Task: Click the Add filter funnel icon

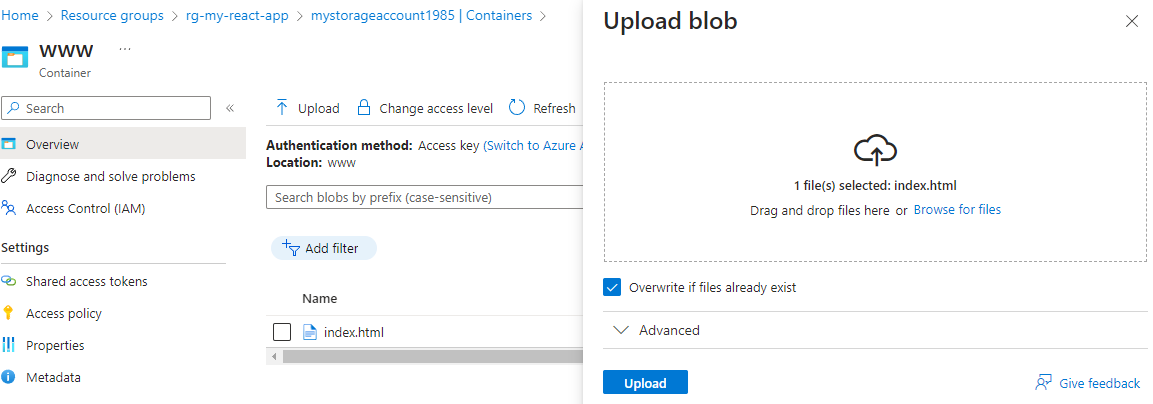Action: pyautogui.click(x=291, y=248)
